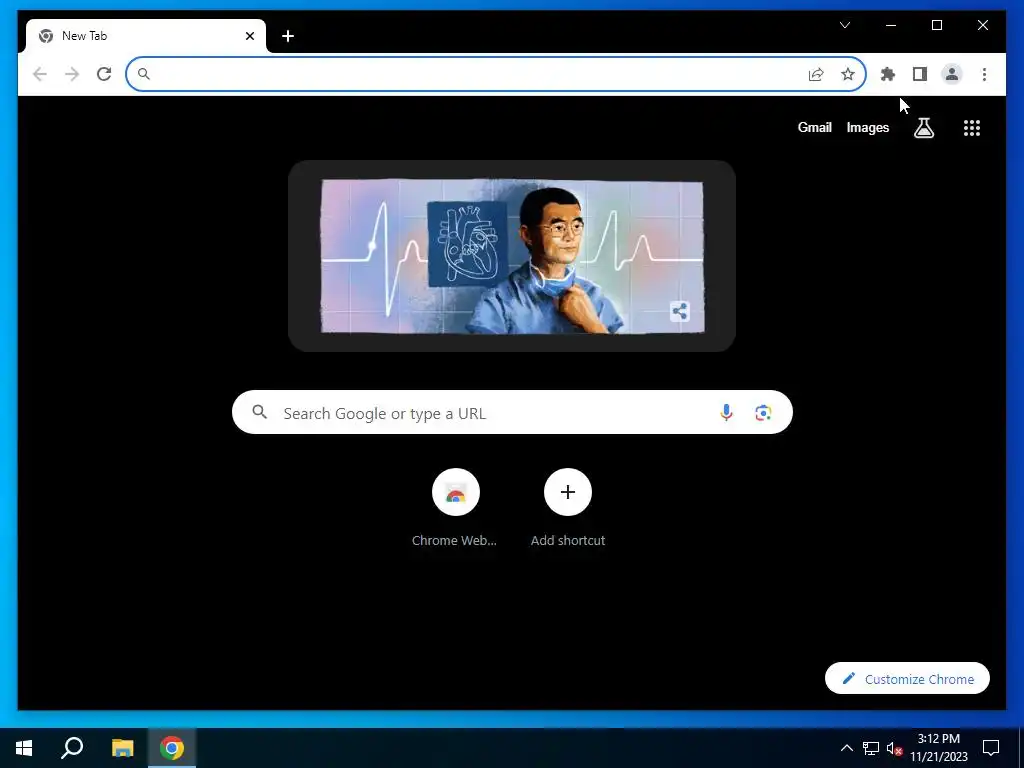Focus the Search Google or type a URL box
Image resolution: width=1024 pixels, height=768 pixels.
512,413
